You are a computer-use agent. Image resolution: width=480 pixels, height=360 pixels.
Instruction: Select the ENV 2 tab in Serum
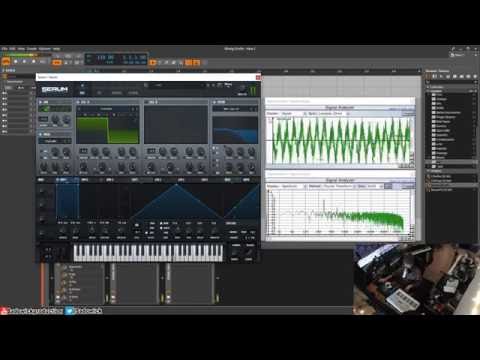[85, 180]
